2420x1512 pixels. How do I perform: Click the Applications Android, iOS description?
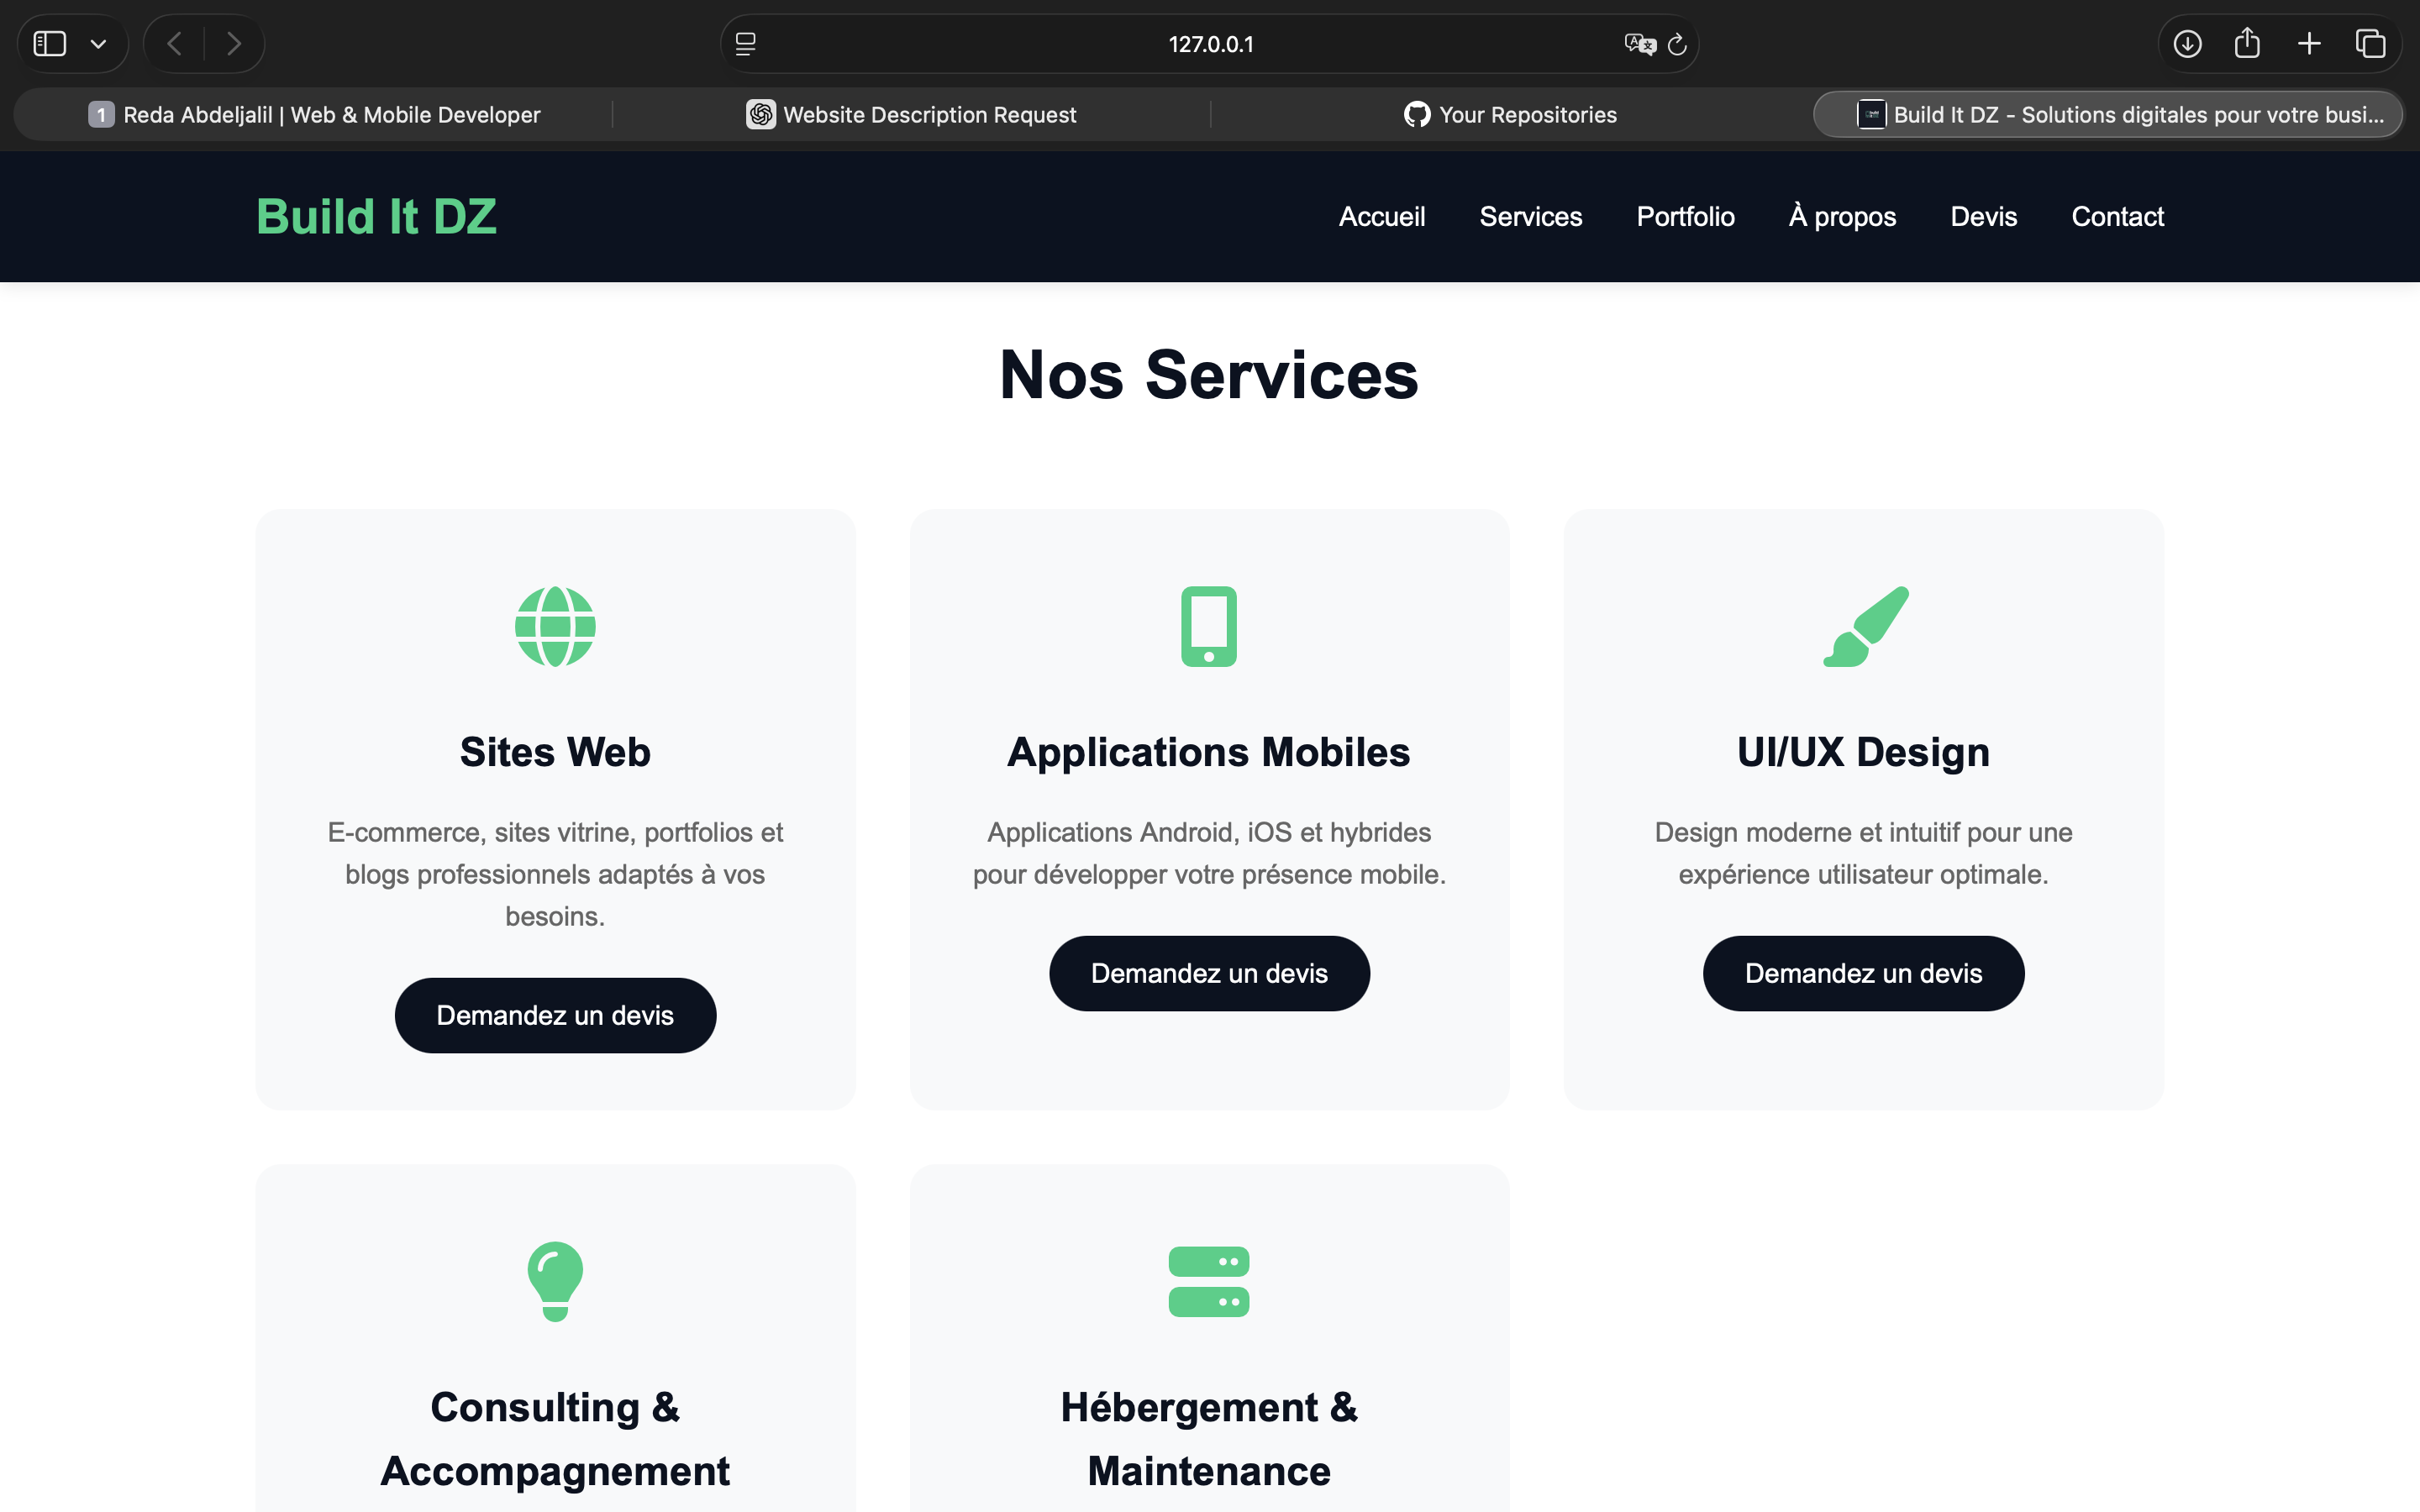pos(1209,853)
